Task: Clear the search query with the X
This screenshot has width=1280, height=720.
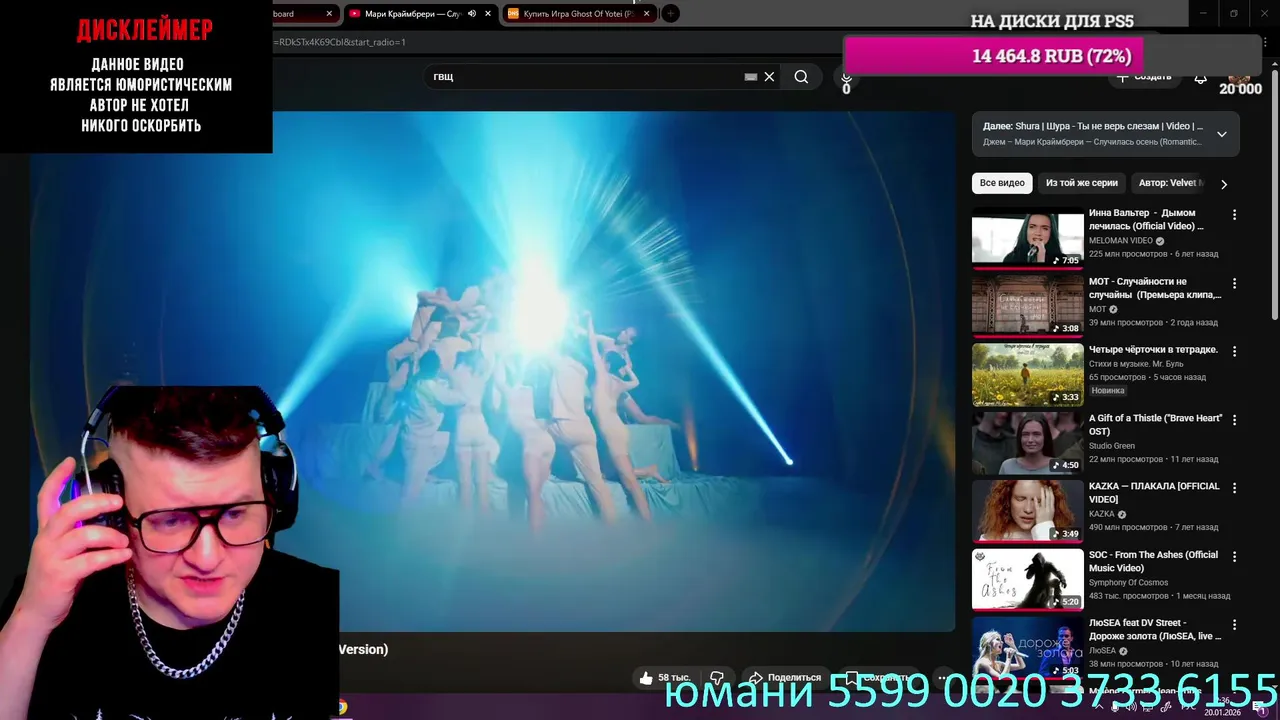Action: tap(769, 77)
